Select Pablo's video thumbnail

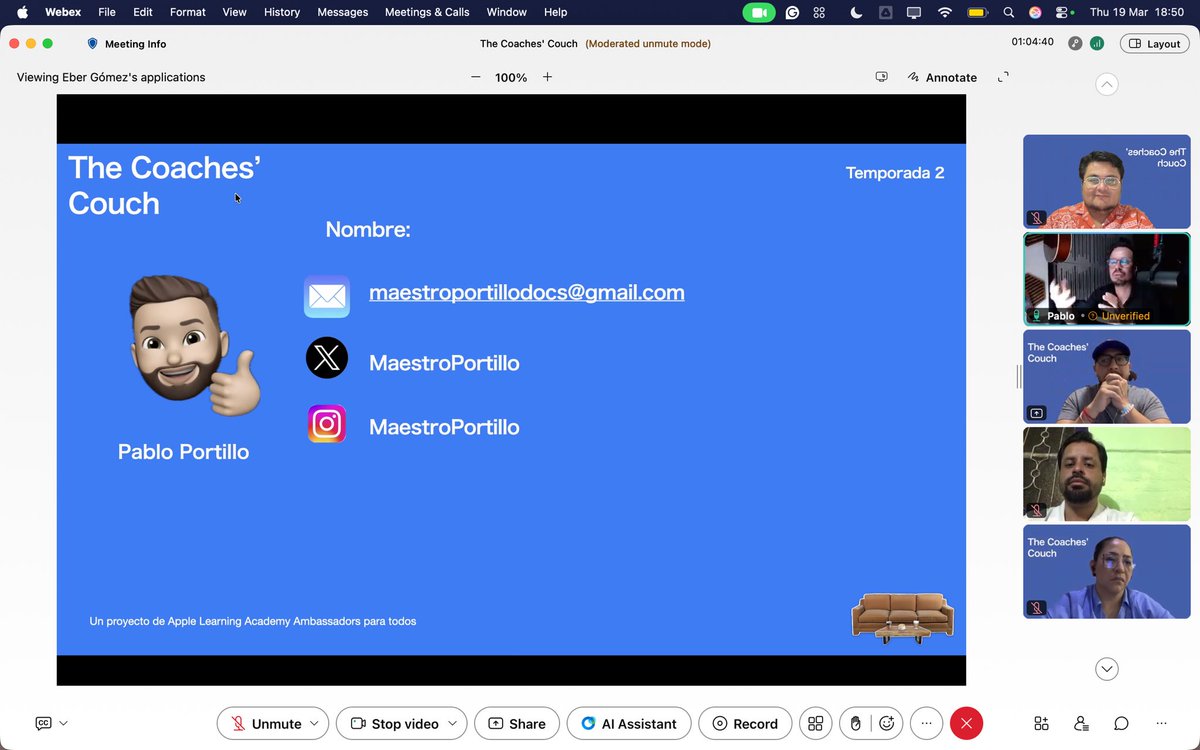[x=1106, y=279]
